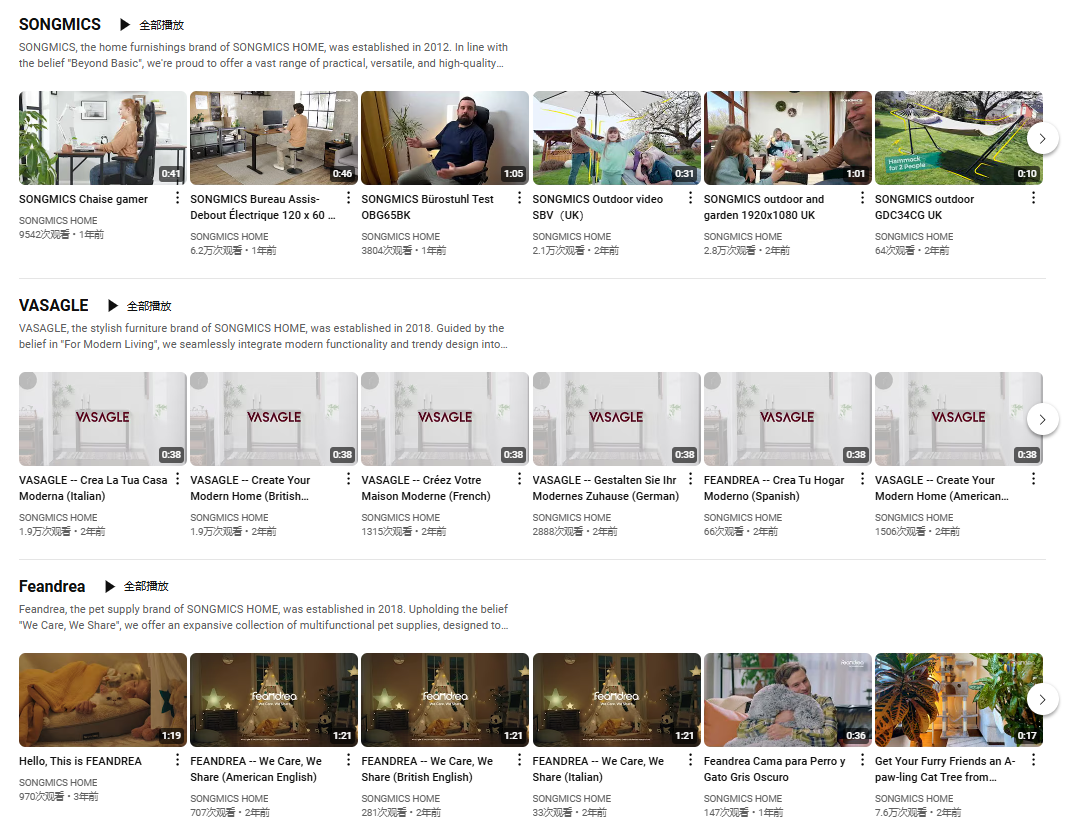Advance Feandrea row using right chevron
The height and width of the screenshot is (830, 1067).
click(1042, 700)
